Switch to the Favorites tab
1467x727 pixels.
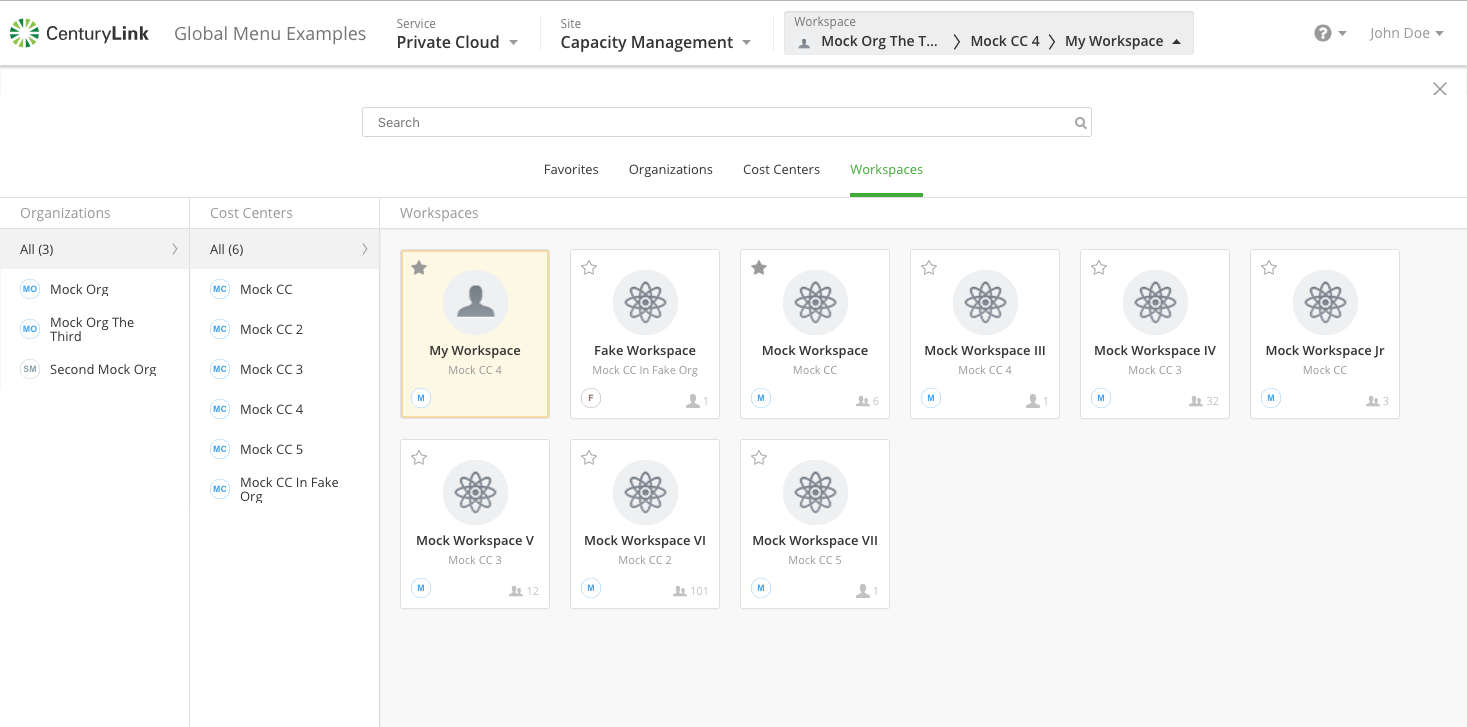pyautogui.click(x=571, y=170)
